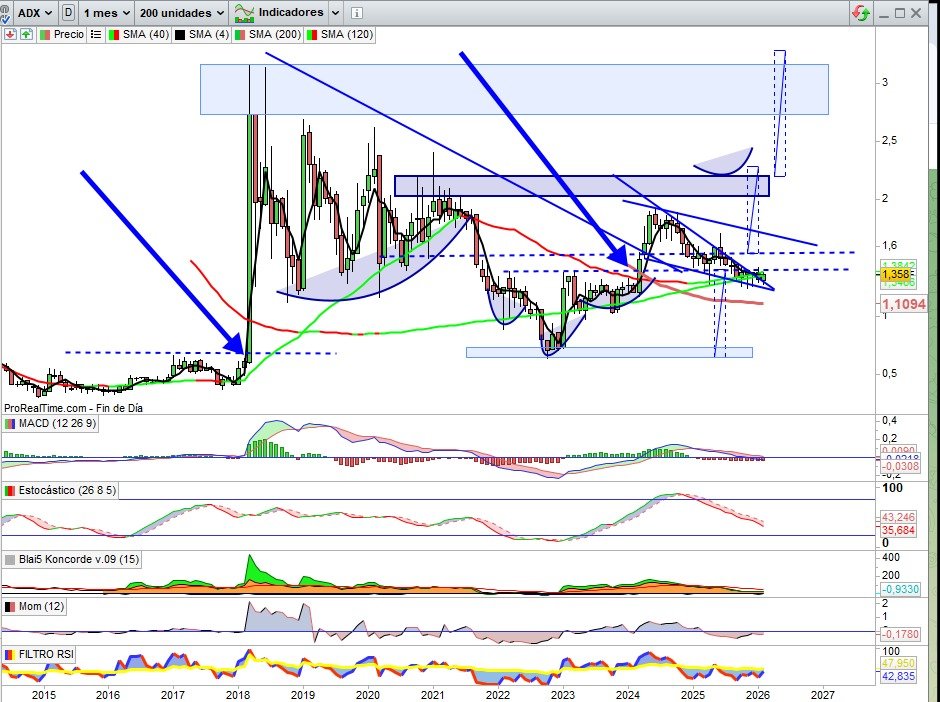Click the 2024 label on time axis

[x=628, y=695]
